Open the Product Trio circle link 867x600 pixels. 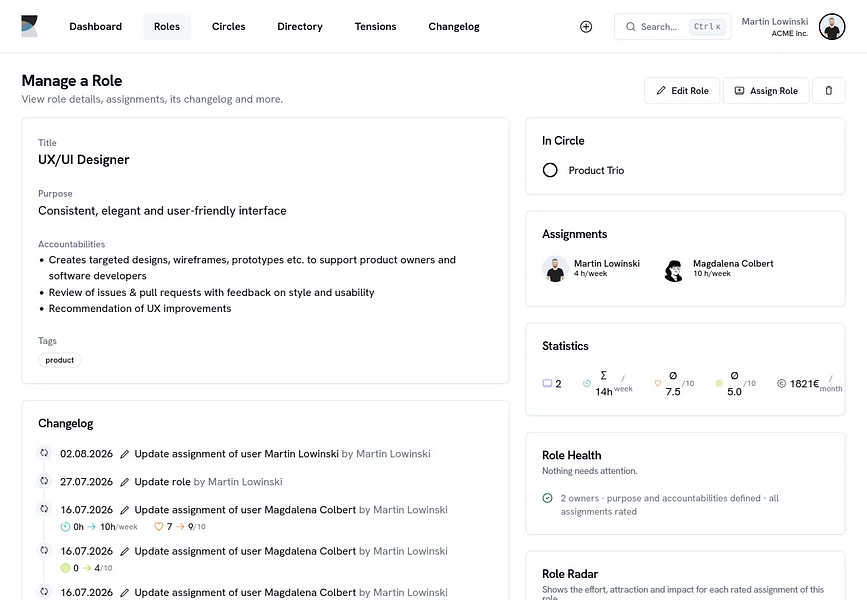click(596, 170)
